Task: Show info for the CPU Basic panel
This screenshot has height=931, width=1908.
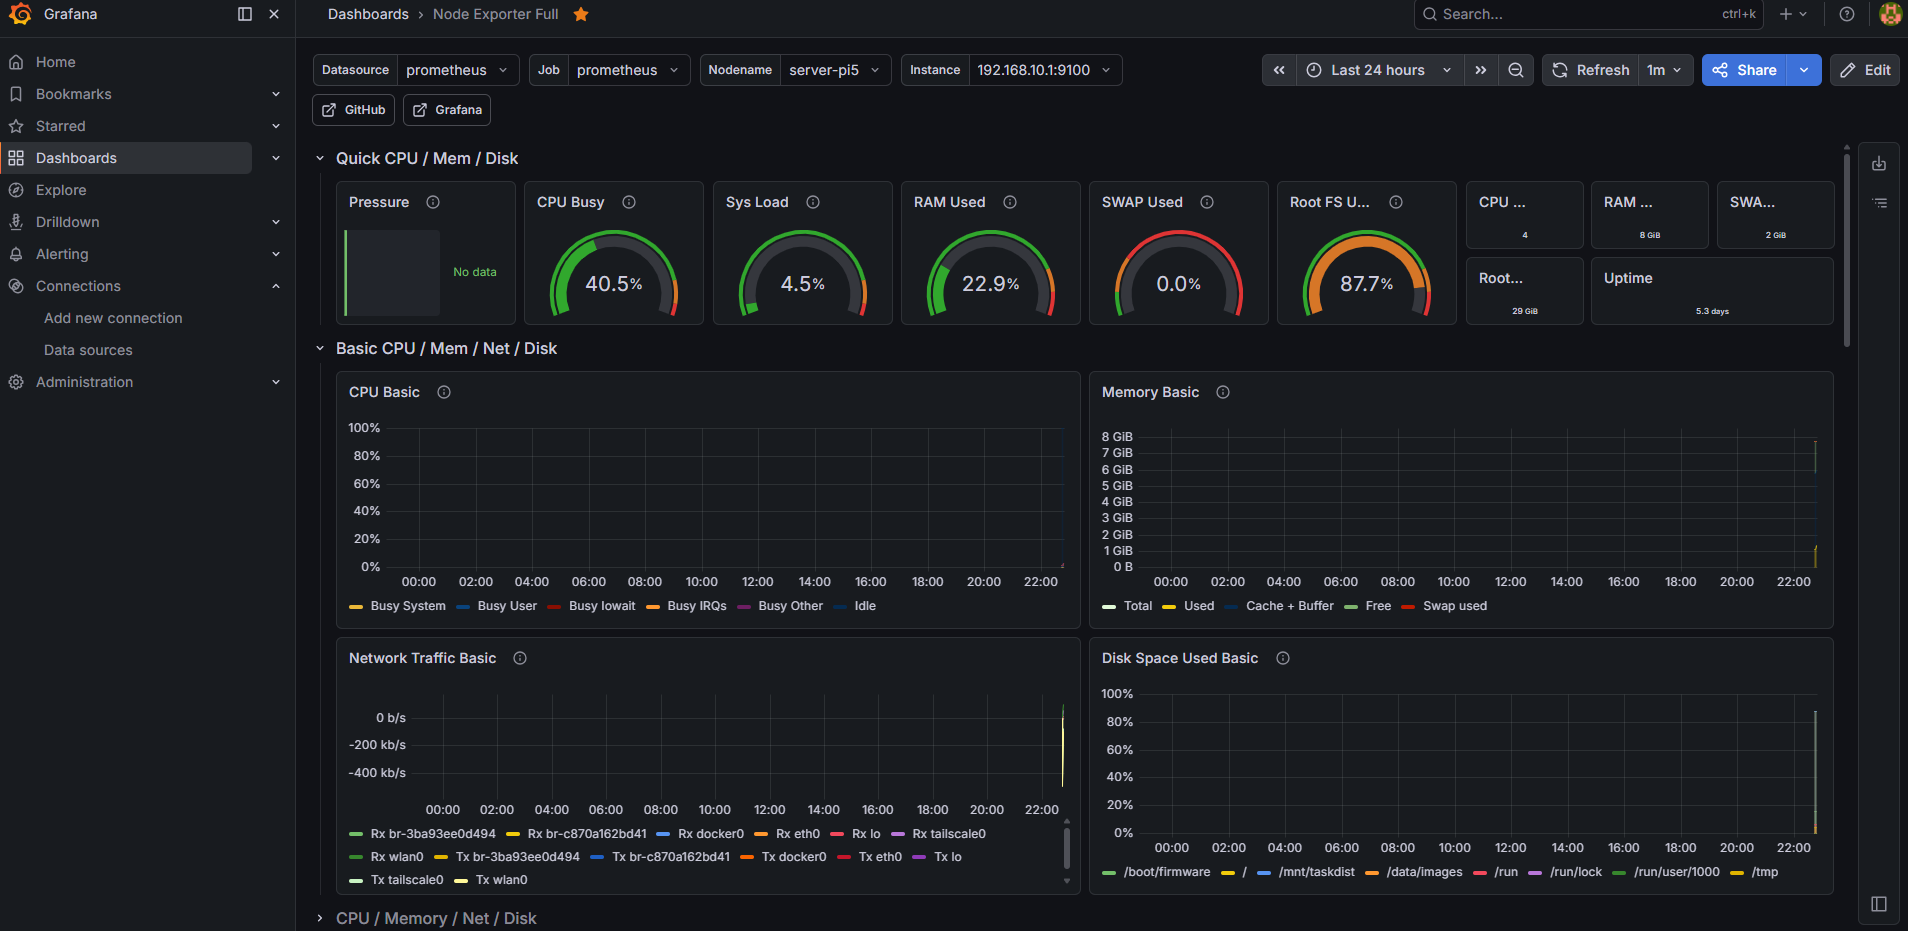Action: pos(444,392)
